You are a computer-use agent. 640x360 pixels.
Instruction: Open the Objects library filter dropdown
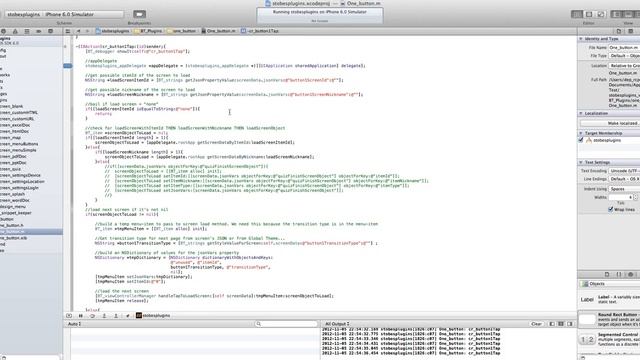coord(610,284)
